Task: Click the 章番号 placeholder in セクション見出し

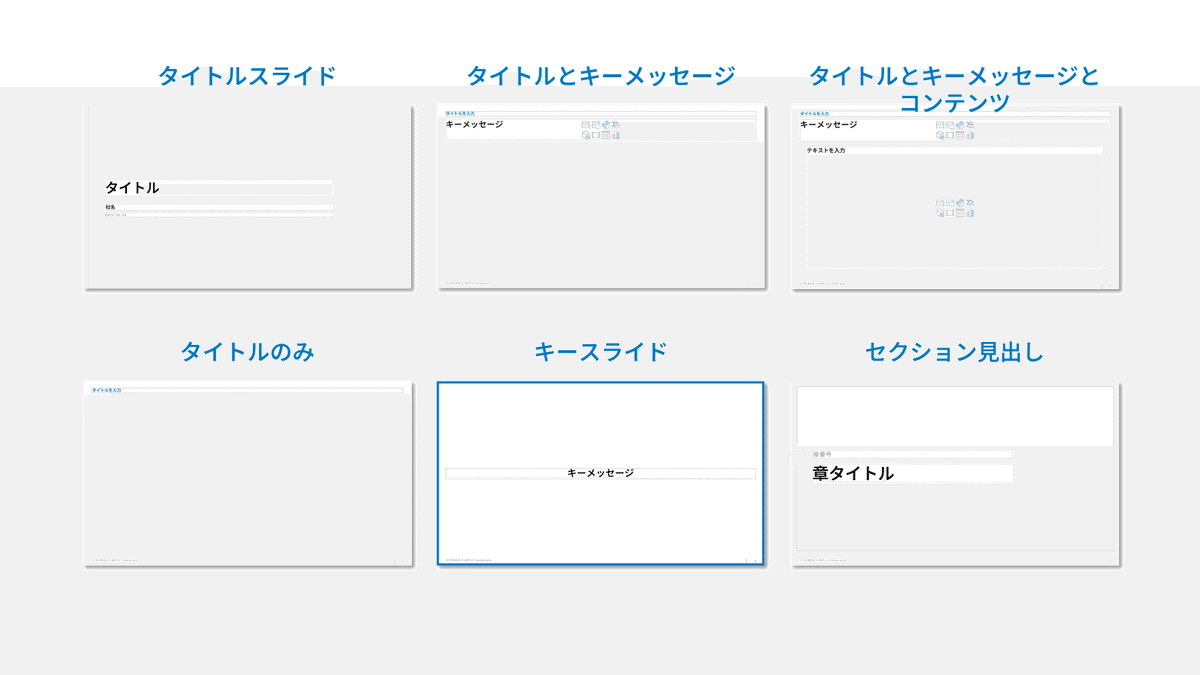Action: [912, 454]
